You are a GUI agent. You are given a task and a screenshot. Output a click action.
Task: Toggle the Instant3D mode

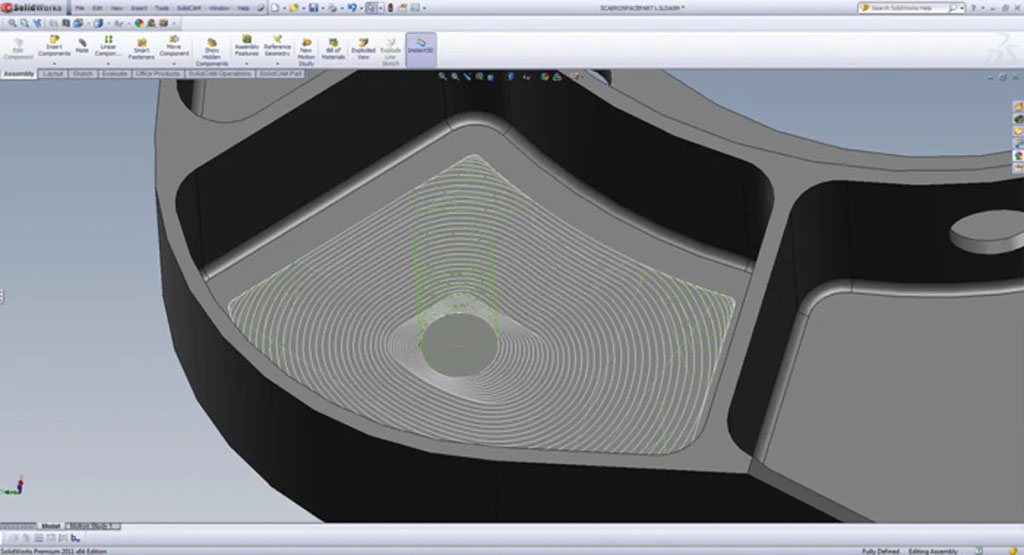point(421,46)
